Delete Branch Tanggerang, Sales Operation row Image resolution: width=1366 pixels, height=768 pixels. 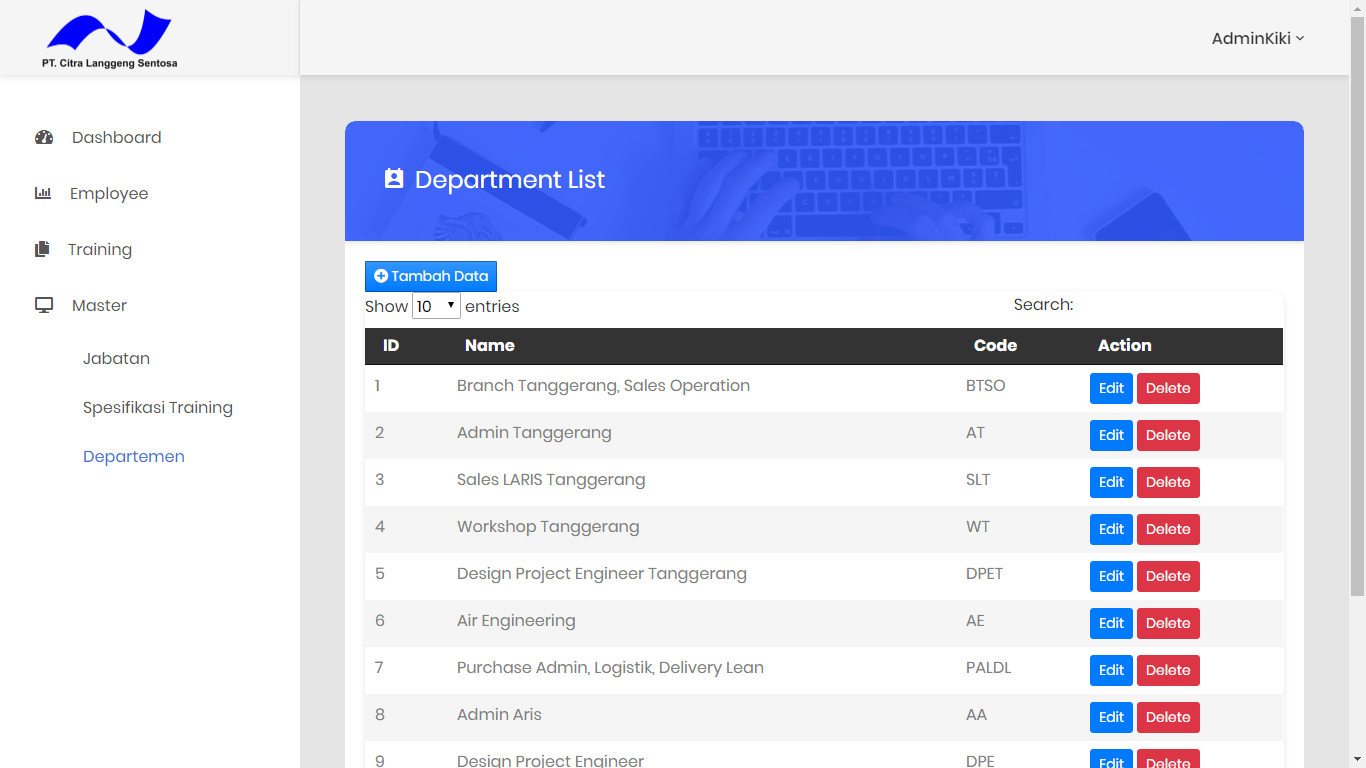point(1168,389)
